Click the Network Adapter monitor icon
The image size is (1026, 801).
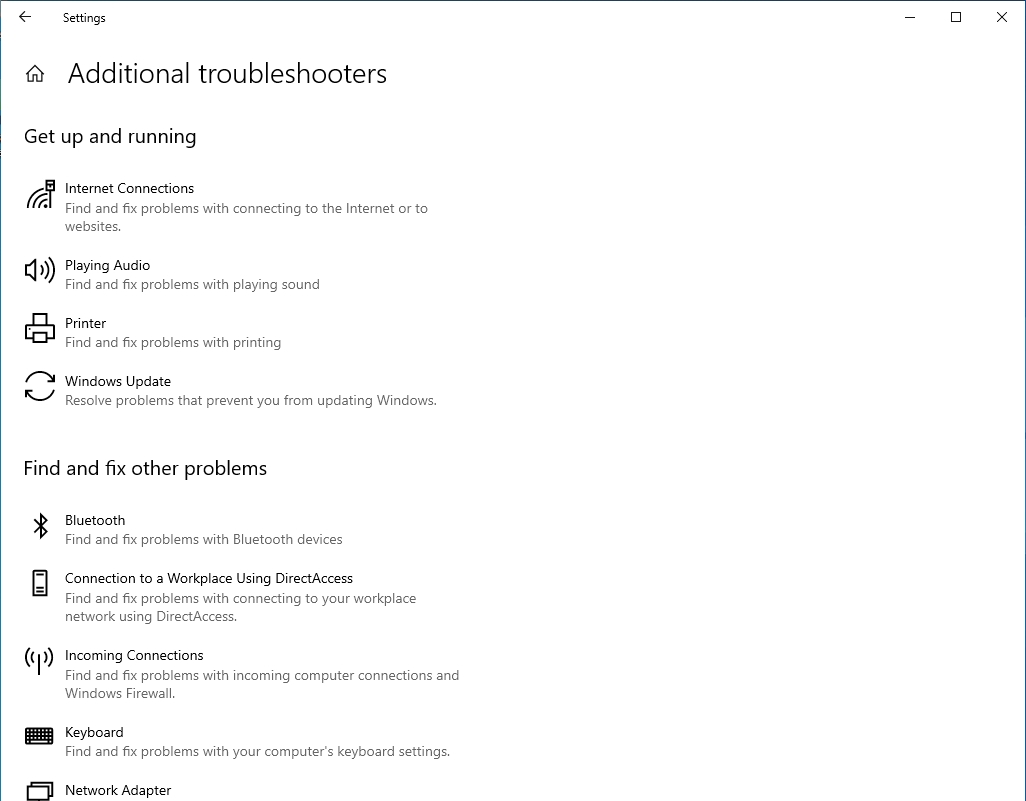pyautogui.click(x=39, y=791)
